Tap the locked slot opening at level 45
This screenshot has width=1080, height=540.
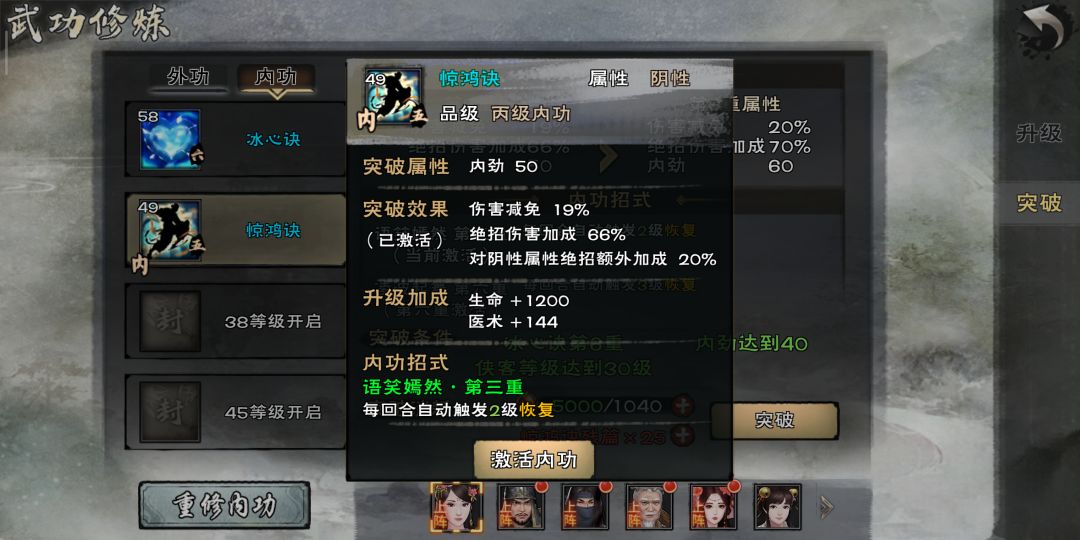point(236,412)
